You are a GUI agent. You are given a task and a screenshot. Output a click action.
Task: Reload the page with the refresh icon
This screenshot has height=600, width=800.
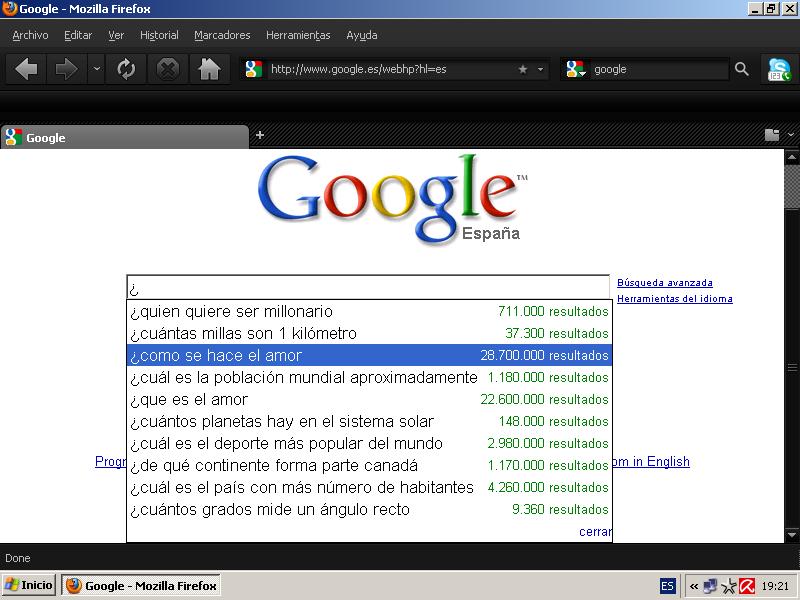coord(126,69)
